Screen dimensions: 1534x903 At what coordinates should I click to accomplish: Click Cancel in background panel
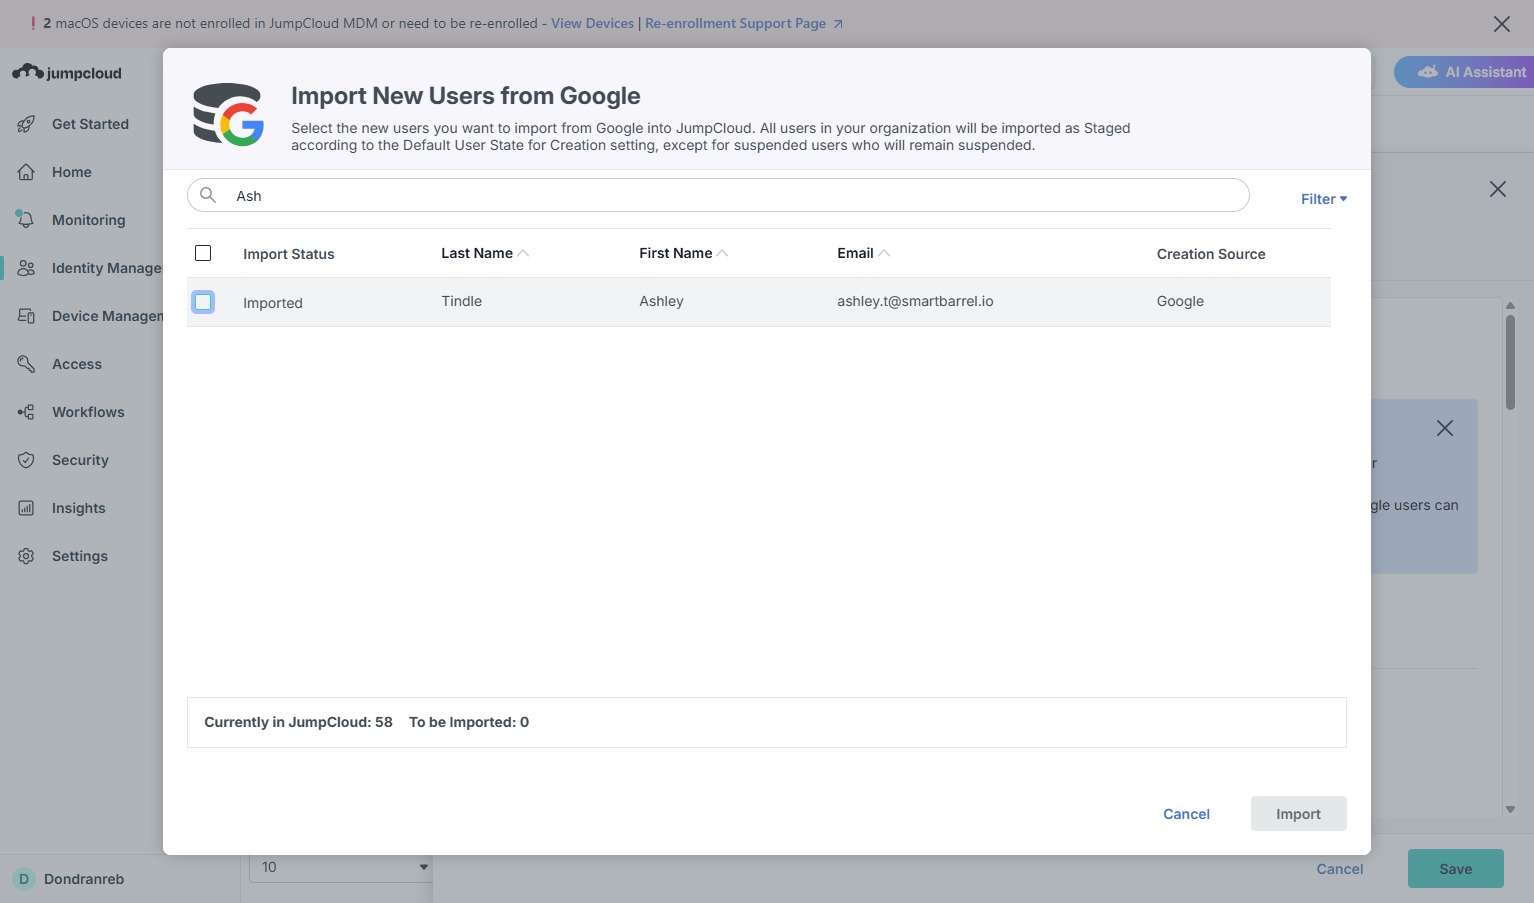(x=1340, y=869)
